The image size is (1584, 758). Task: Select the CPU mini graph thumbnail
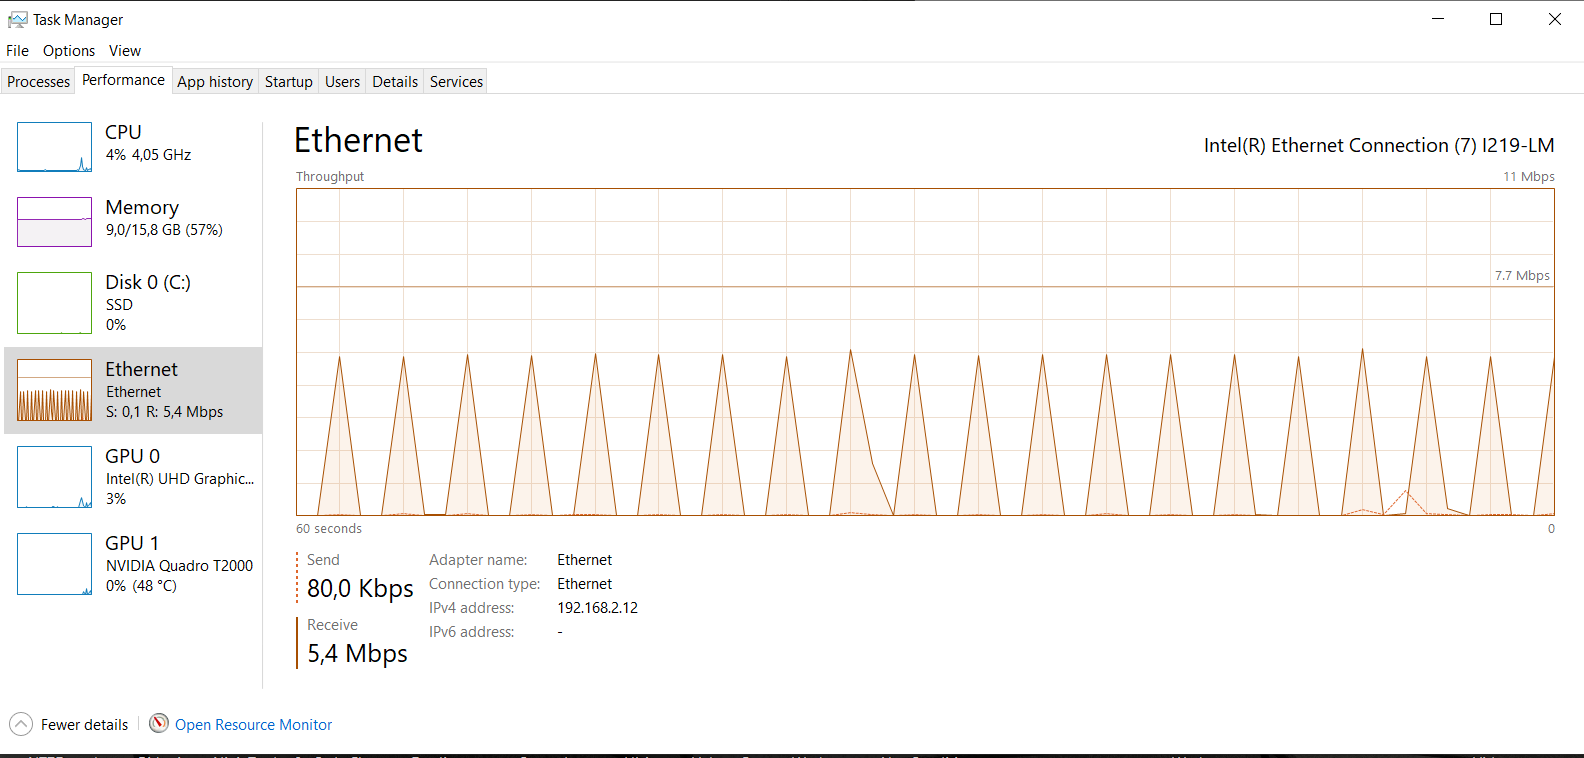(x=54, y=147)
